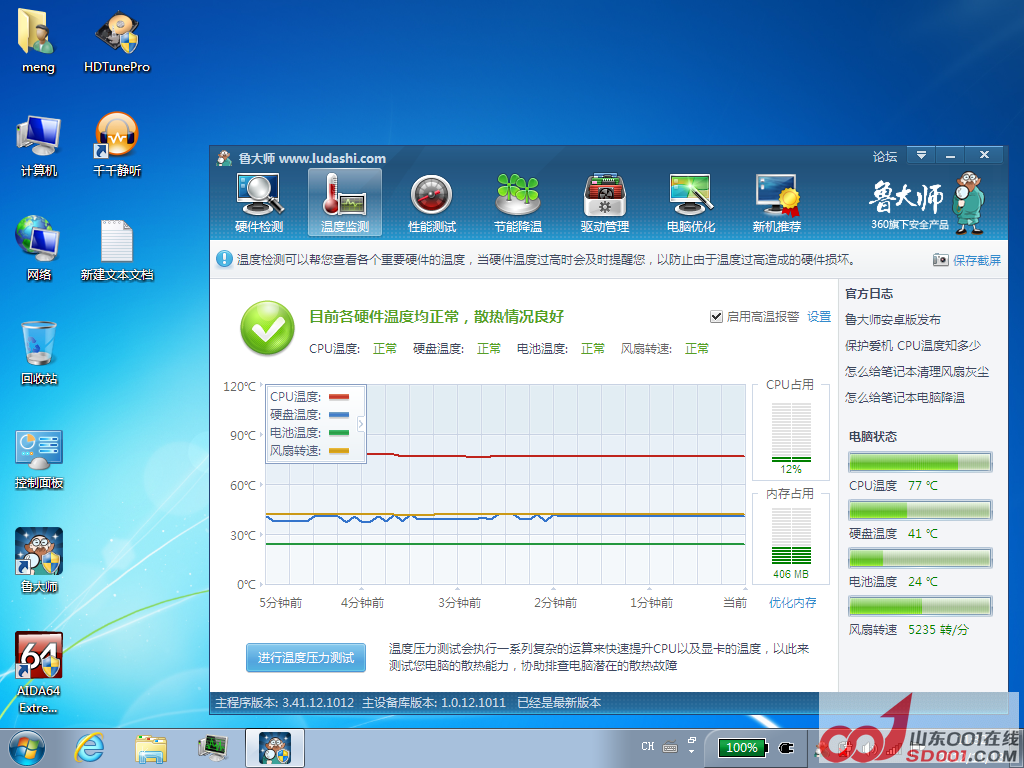Click the green checkmark status icon

click(x=267, y=327)
